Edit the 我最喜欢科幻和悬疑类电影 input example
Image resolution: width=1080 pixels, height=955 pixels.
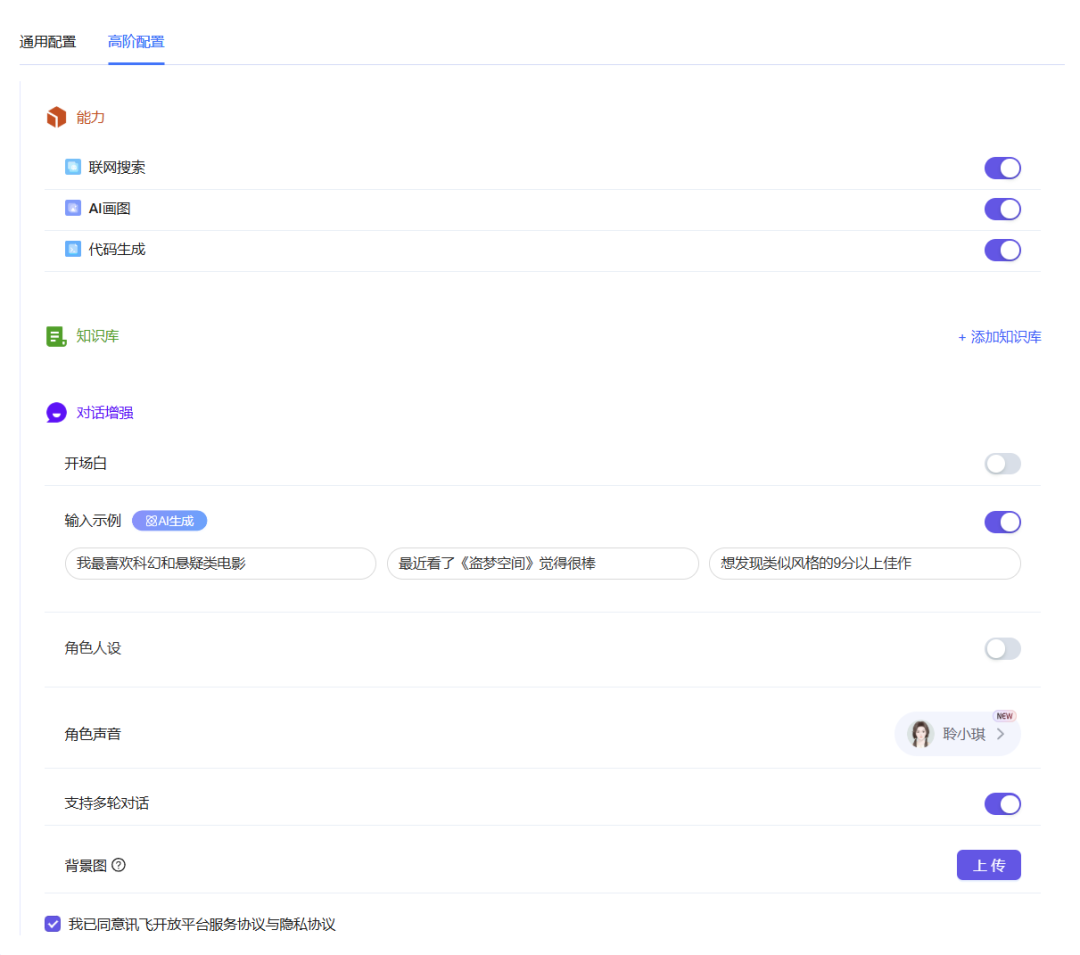tap(220, 563)
